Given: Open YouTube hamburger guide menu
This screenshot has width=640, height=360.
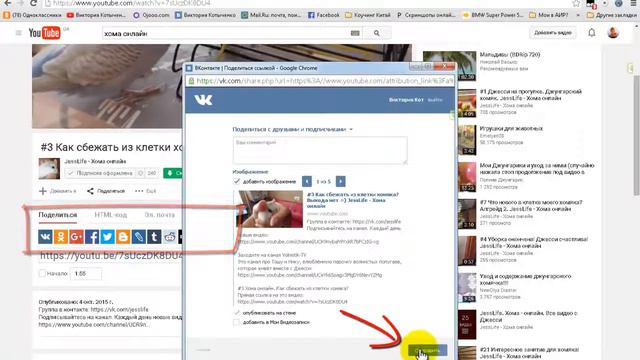Looking at the screenshot, I should coord(19,33).
